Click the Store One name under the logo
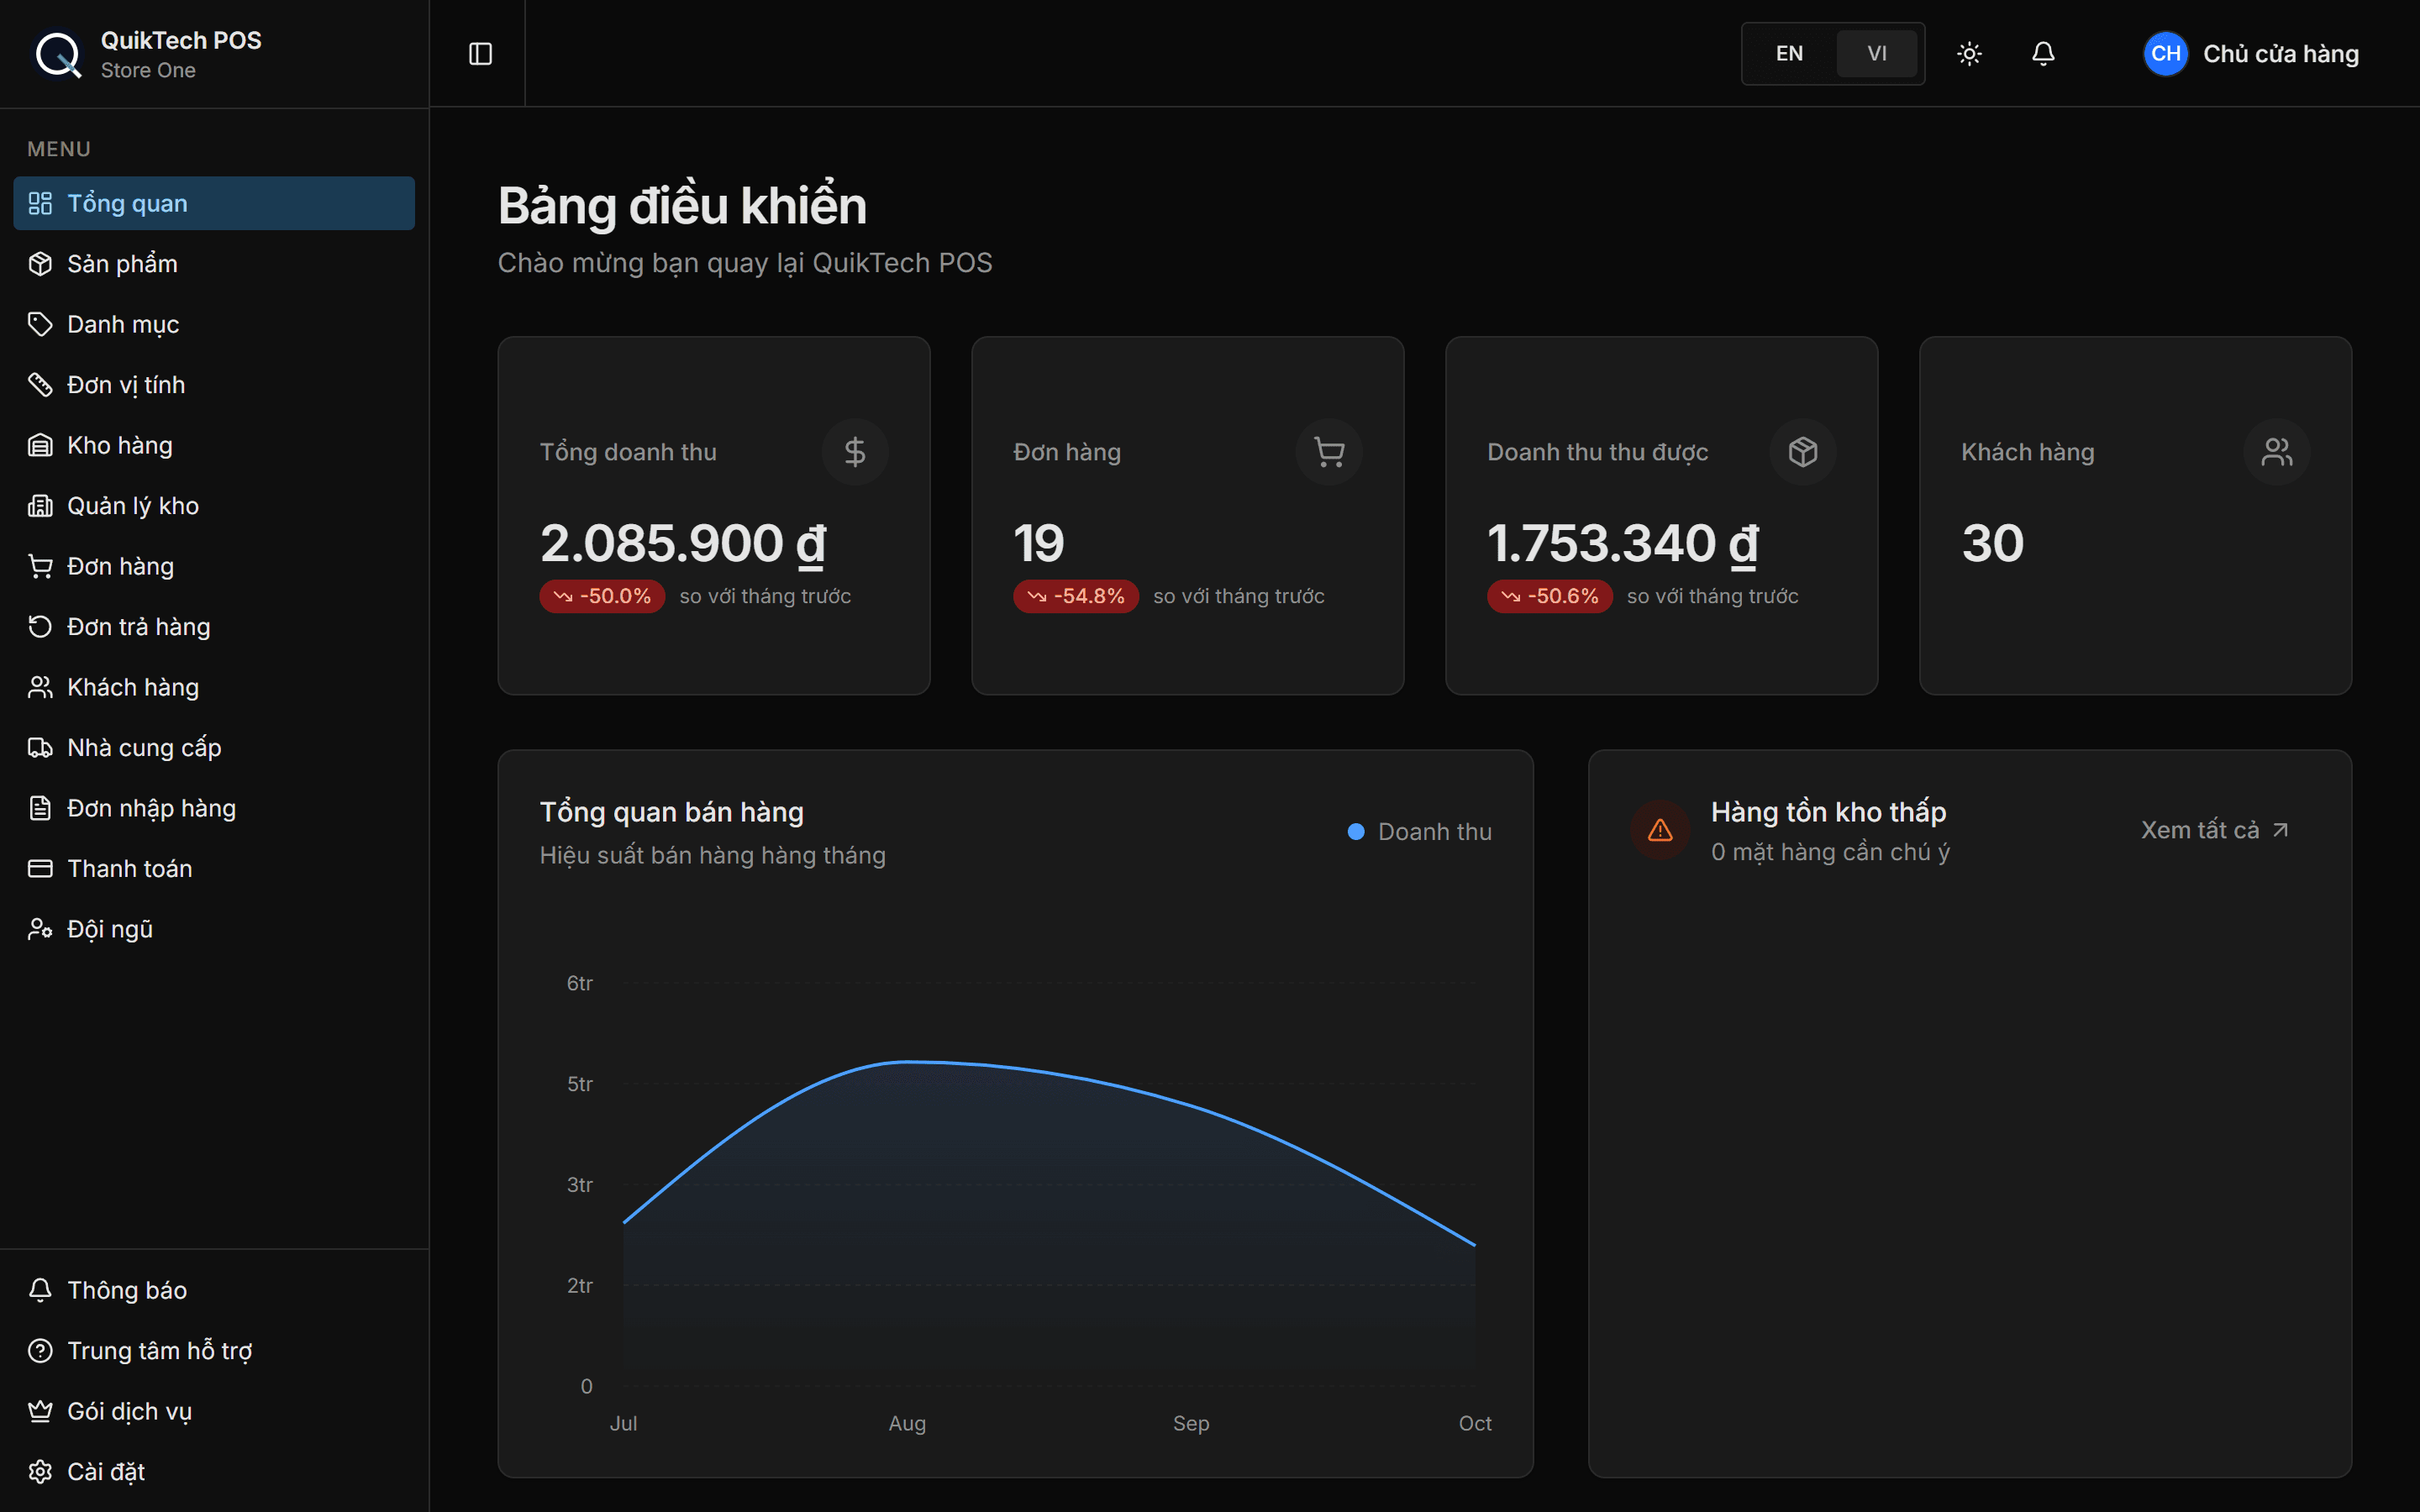 click(148, 70)
